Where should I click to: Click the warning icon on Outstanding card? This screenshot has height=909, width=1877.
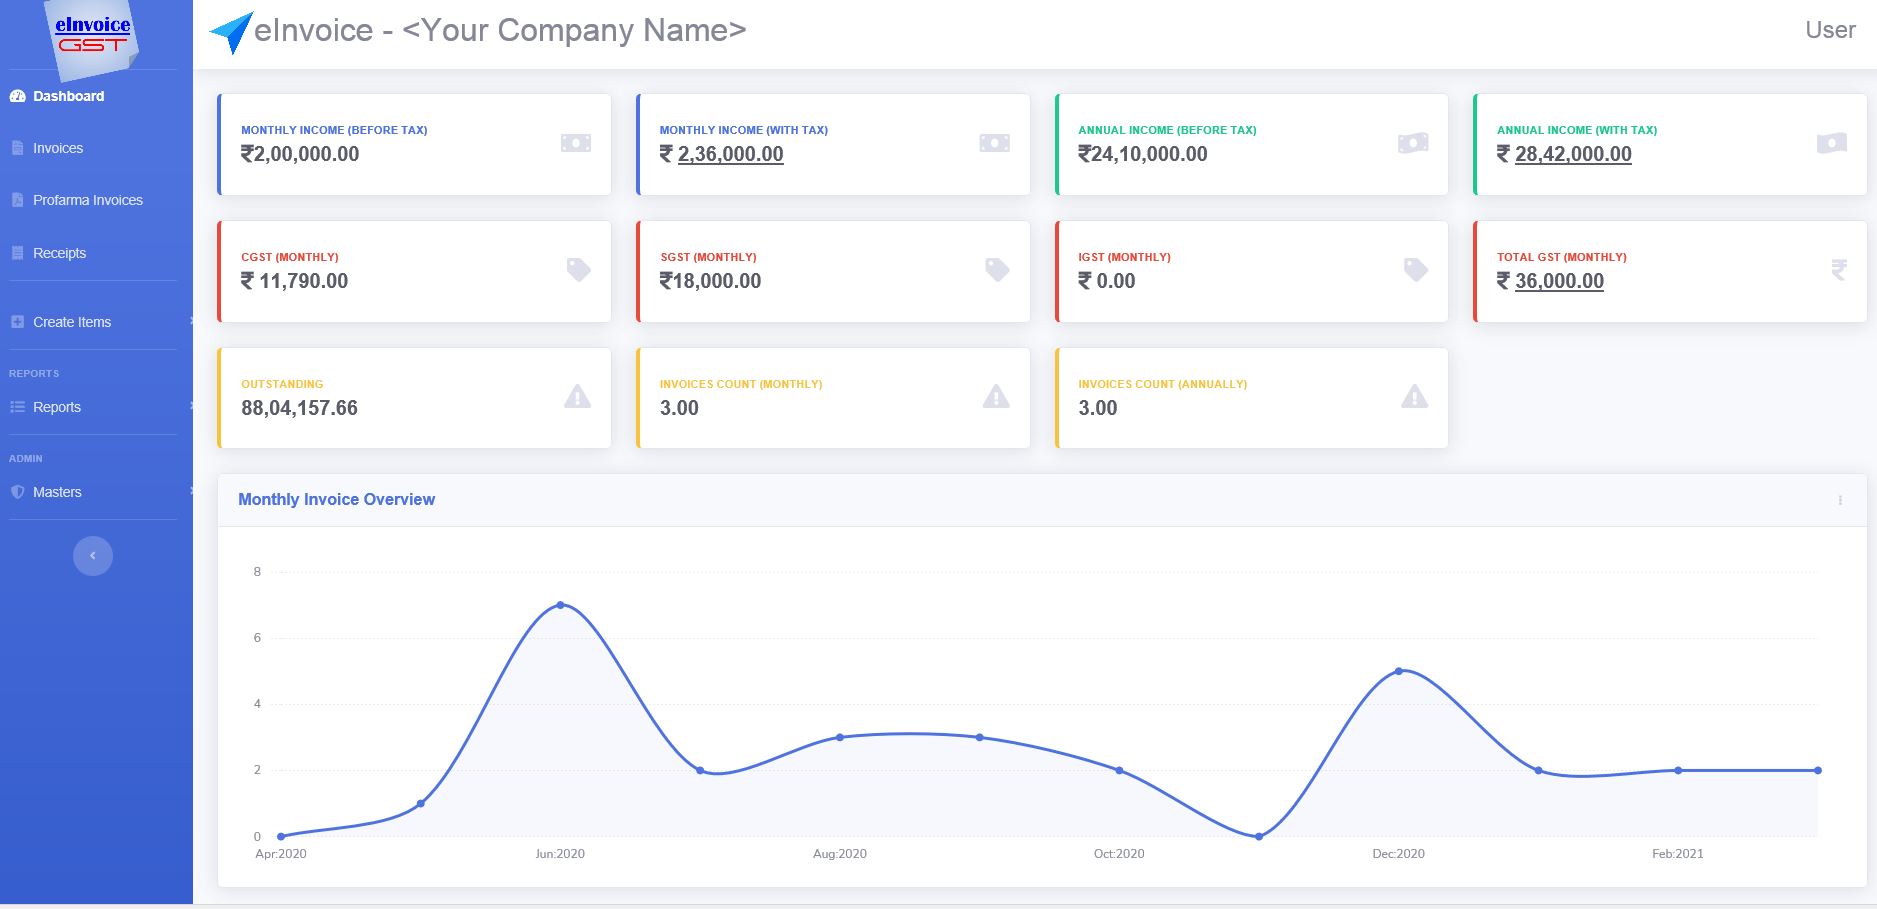click(x=577, y=397)
